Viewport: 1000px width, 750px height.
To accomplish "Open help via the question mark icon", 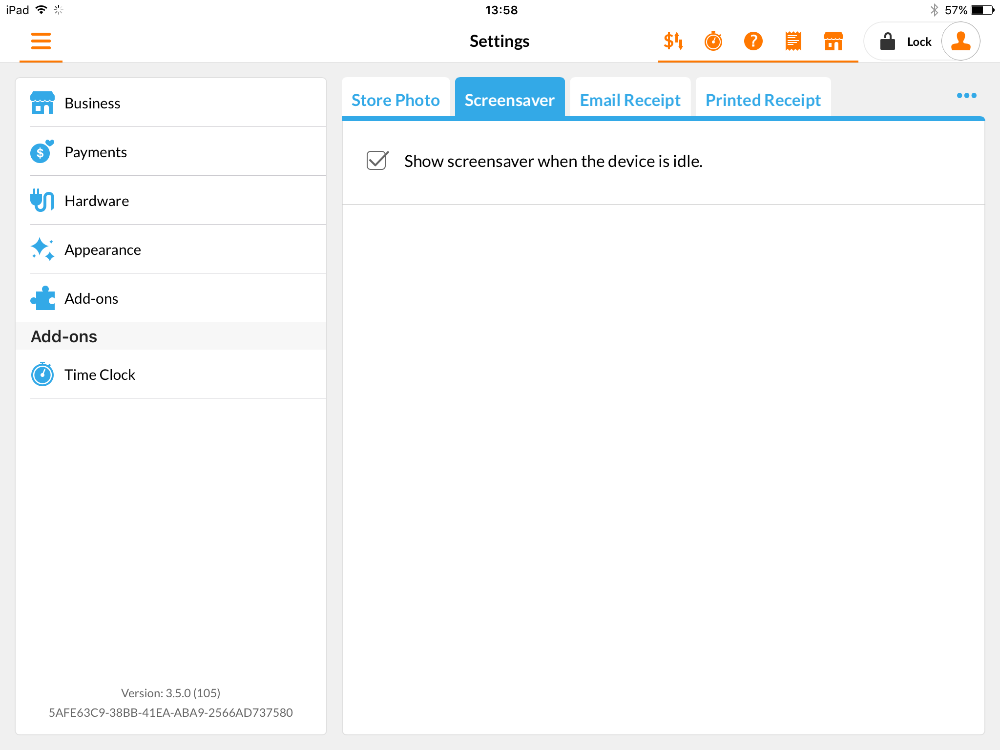I will click(x=753, y=42).
